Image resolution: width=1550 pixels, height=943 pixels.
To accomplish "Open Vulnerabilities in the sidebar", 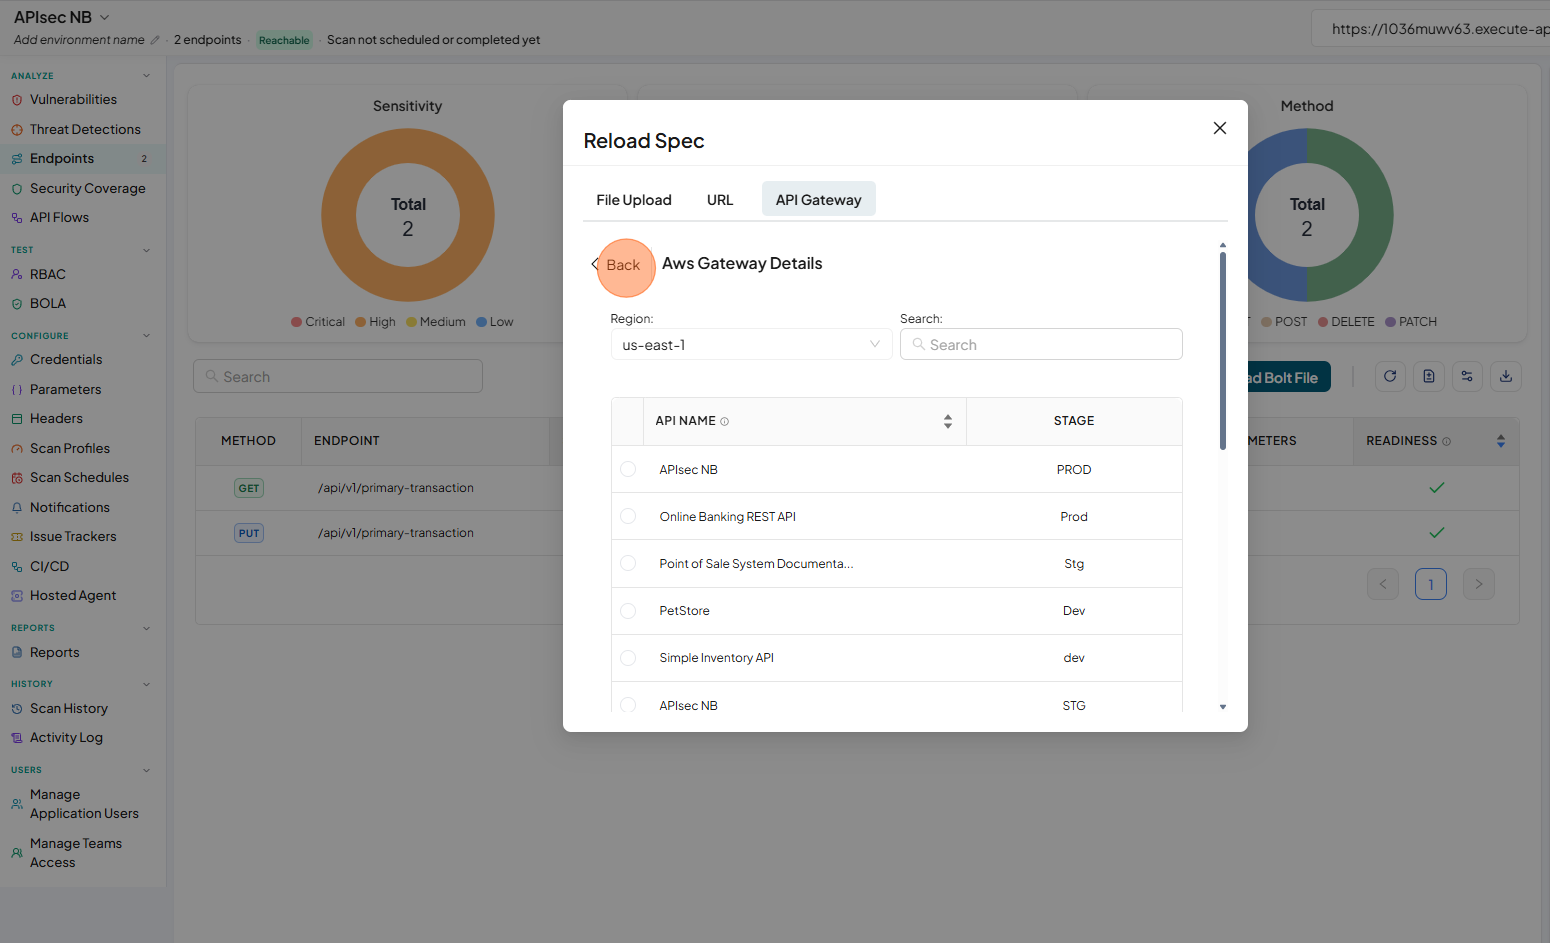I will 73,100.
